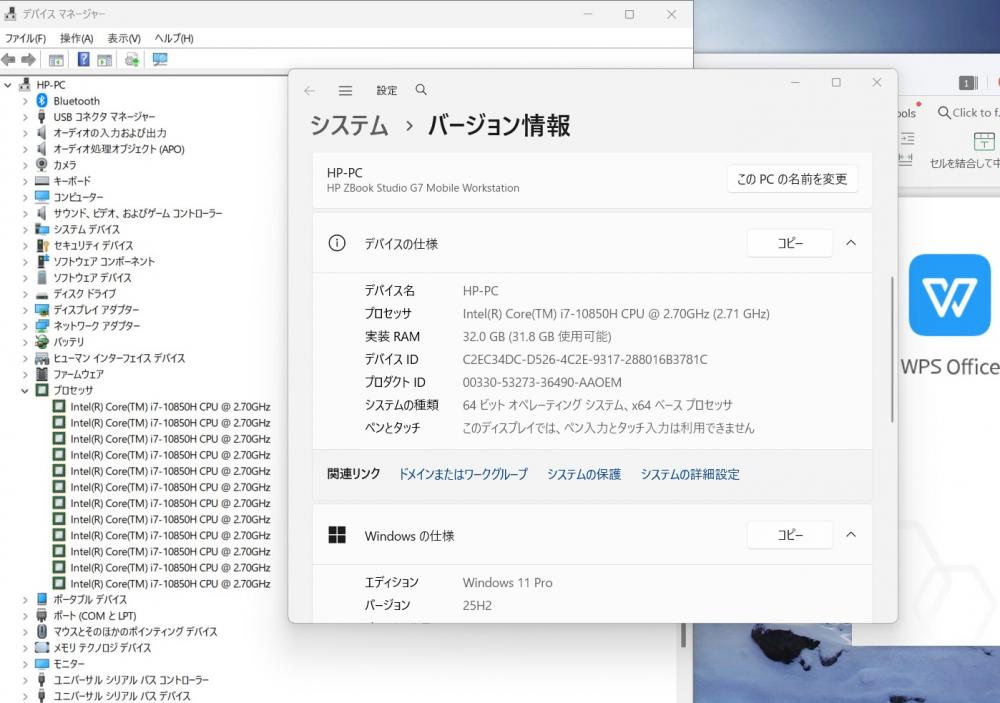1000x703 pixels.
Task: Click the Device Manager vertical scrollbar thumb
Action: (683, 635)
